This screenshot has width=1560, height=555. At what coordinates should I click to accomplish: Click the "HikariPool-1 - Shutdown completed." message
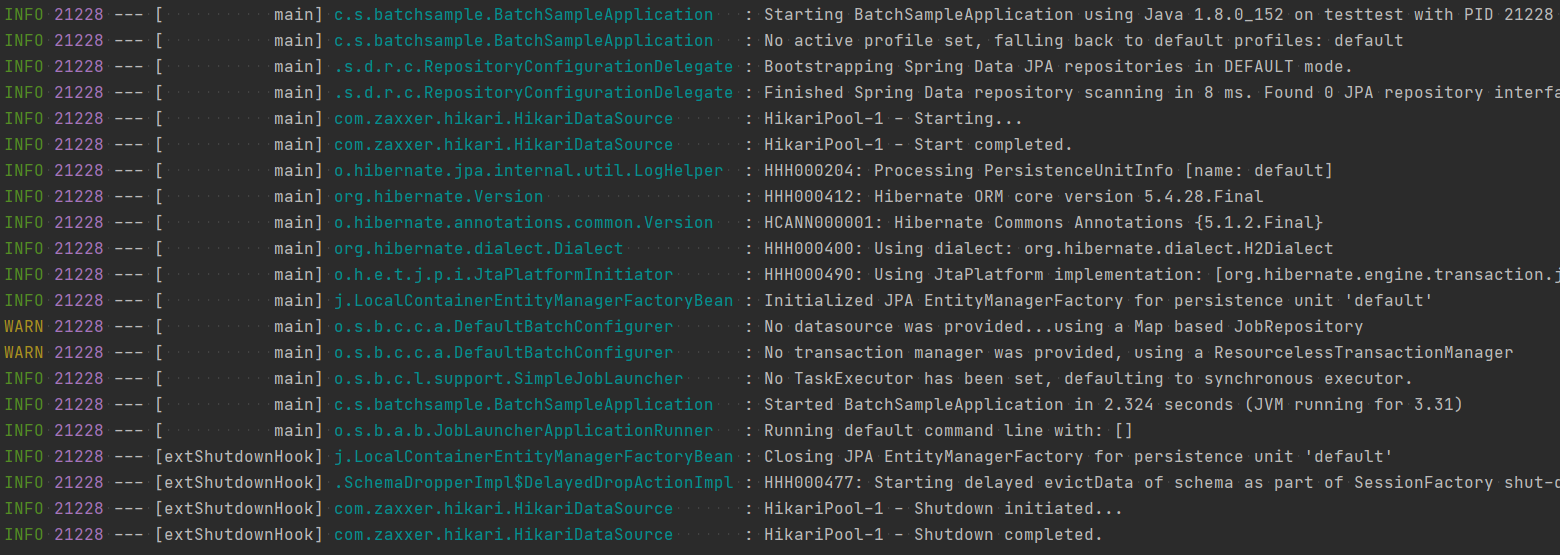(933, 535)
